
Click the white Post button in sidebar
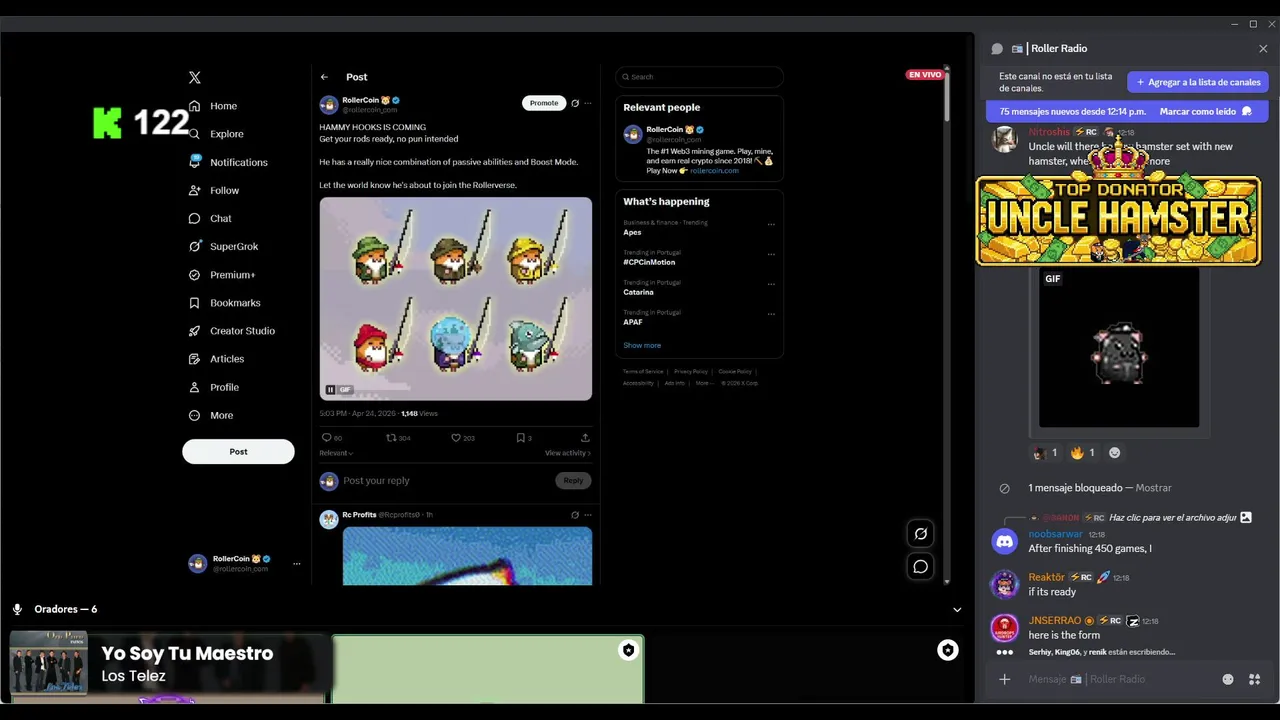pyautogui.click(x=238, y=451)
